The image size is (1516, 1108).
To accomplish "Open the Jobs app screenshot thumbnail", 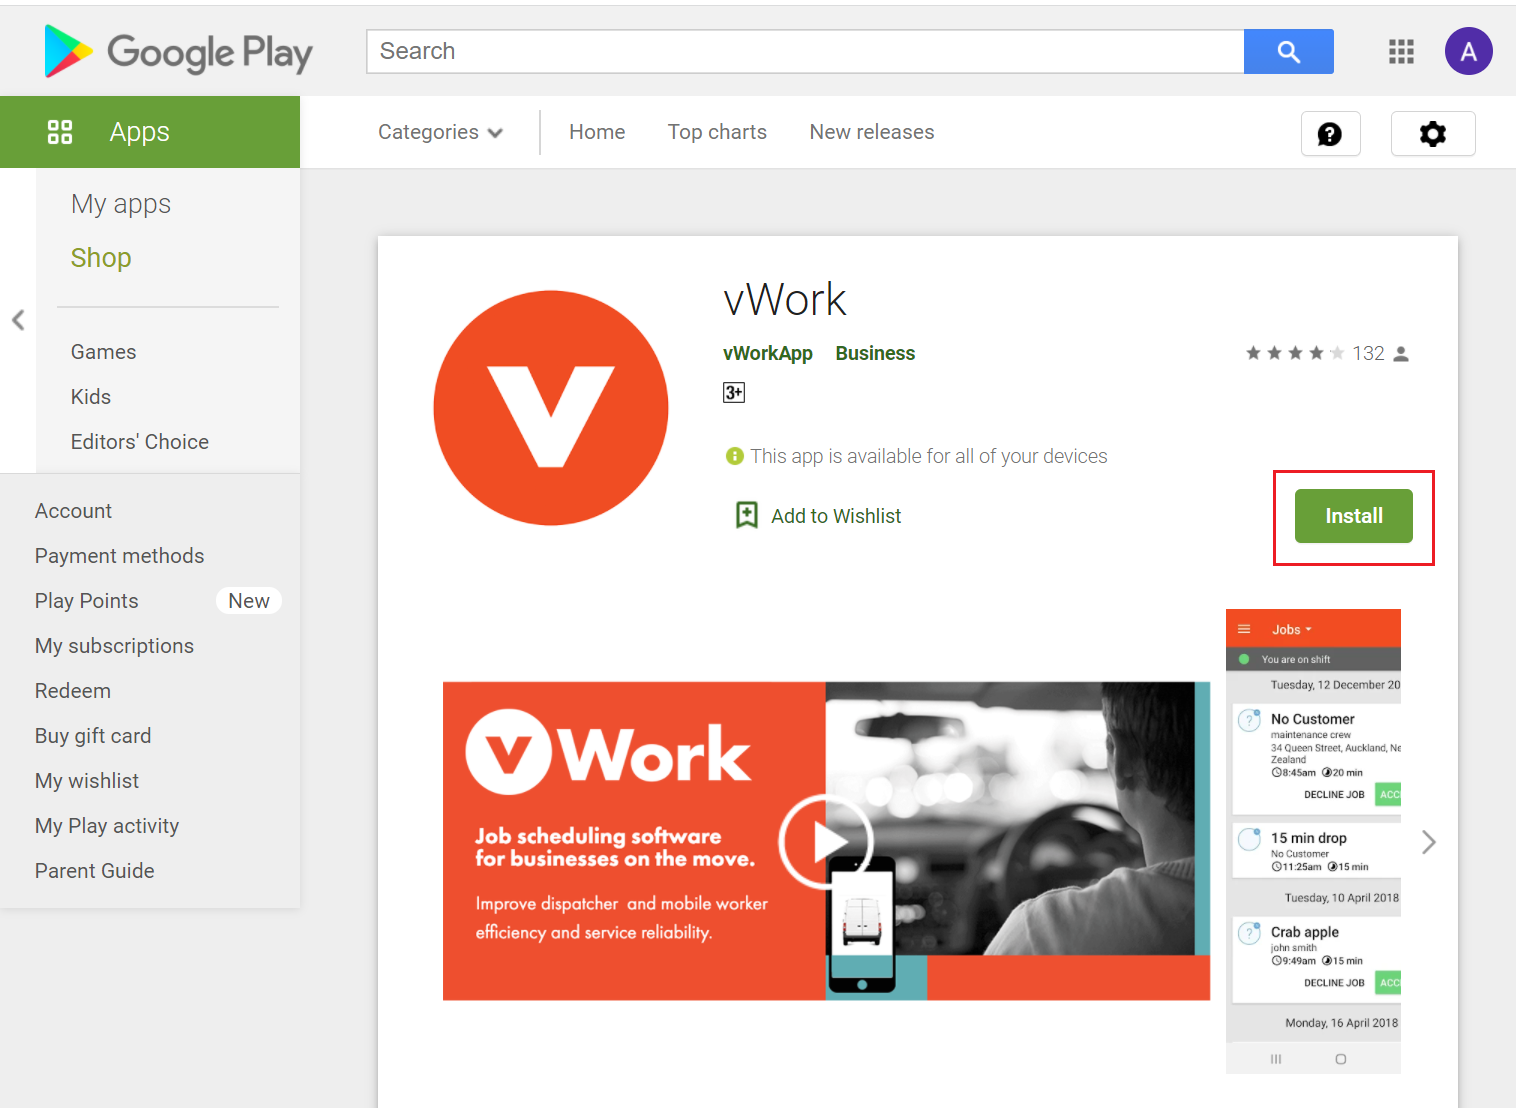I will point(1313,841).
